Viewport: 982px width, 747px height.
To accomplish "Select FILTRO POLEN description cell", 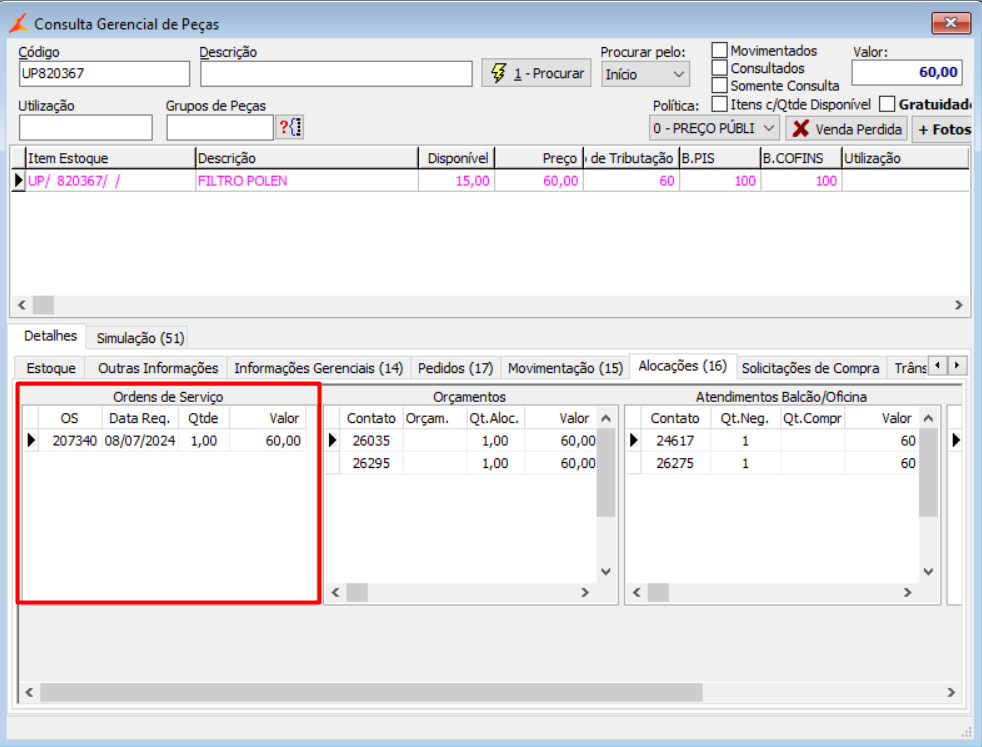I will point(307,181).
